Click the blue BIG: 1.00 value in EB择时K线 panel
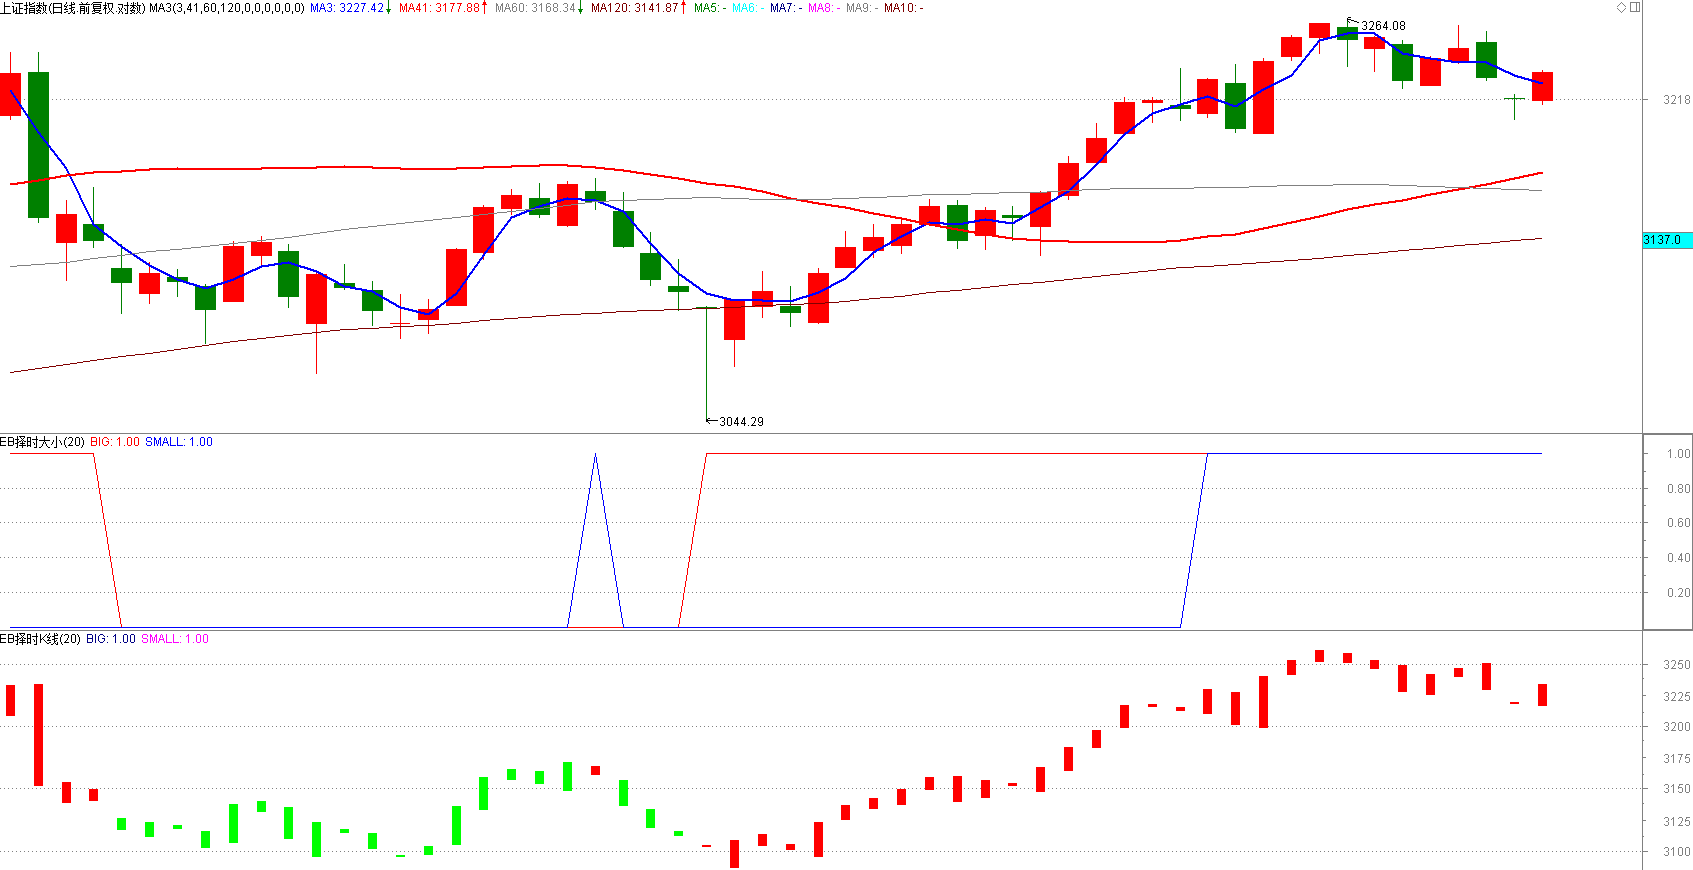The height and width of the screenshot is (870, 1693). point(111,639)
